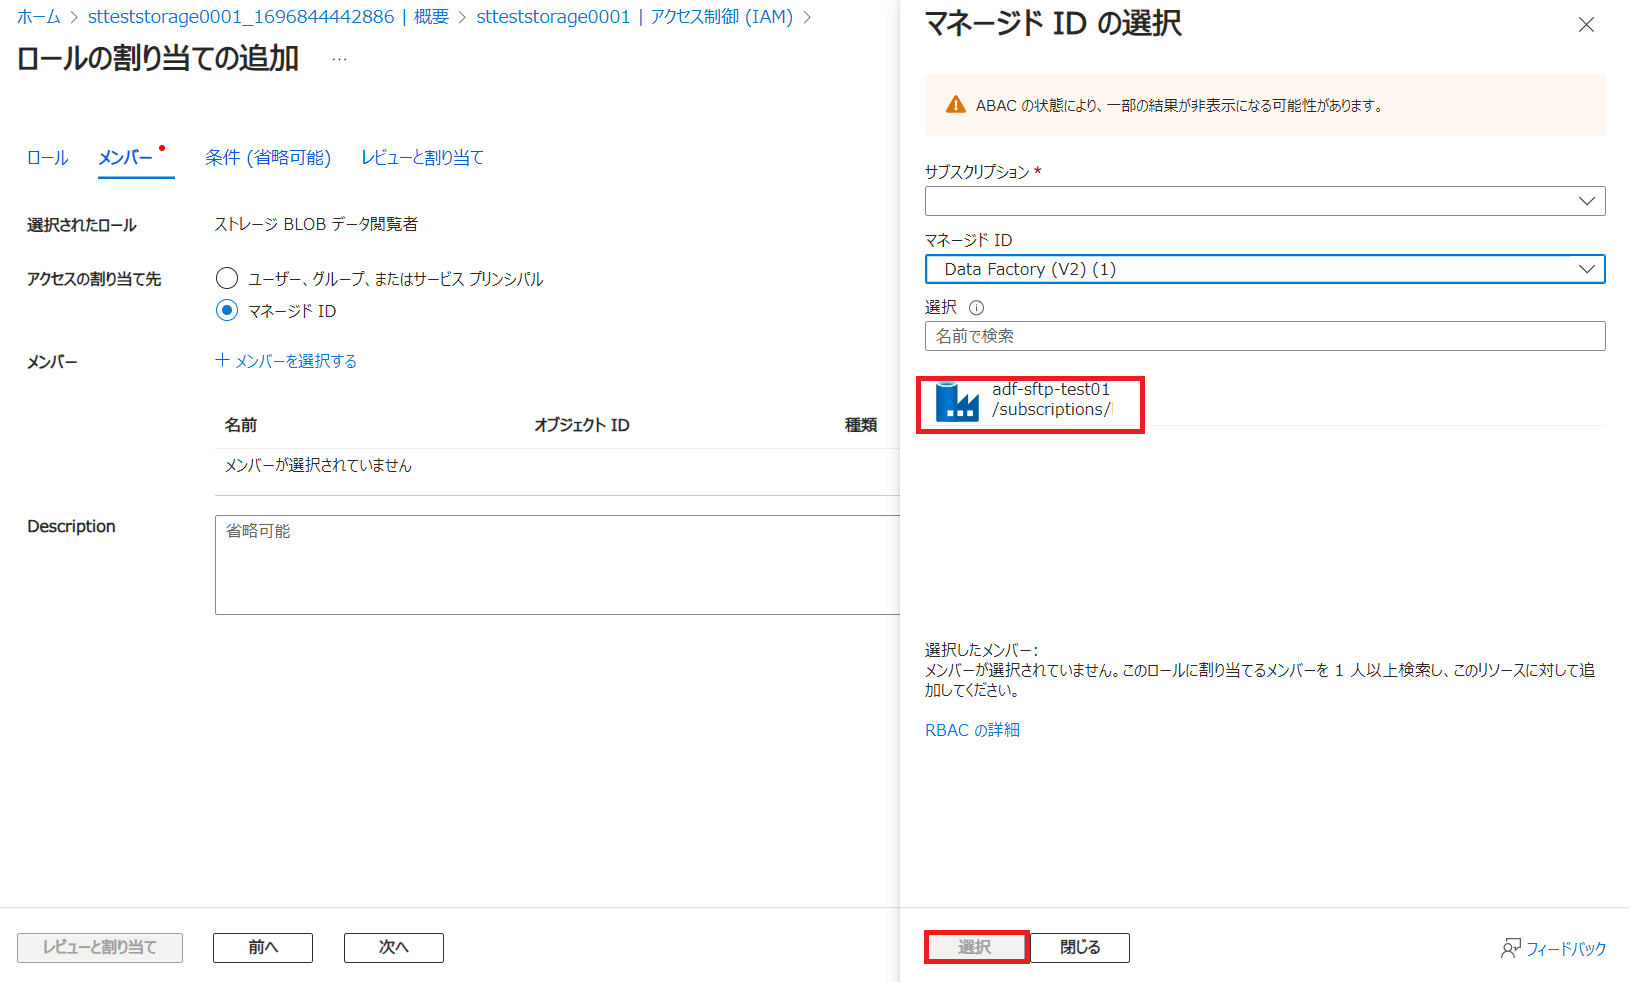The height and width of the screenshot is (982, 1629).
Task: Click the 選択 button at panel bottom
Action: [976, 947]
